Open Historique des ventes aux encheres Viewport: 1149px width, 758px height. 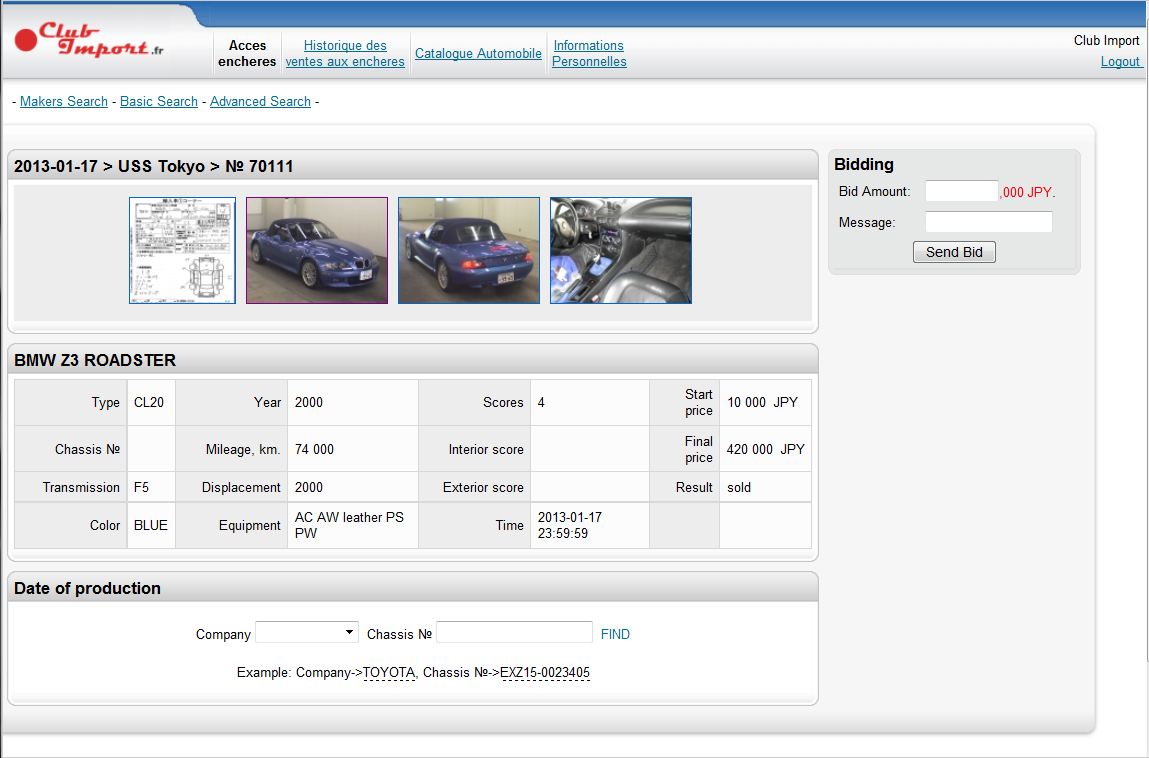tap(345, 53)
